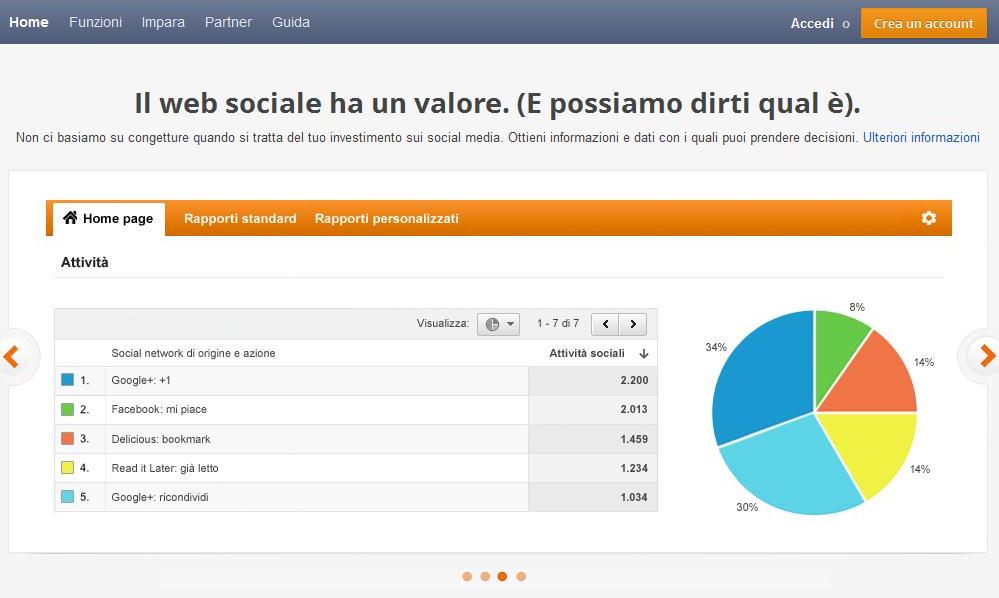Advance carousel with the right arrow

pyautogui.click(x=986, y=356)
